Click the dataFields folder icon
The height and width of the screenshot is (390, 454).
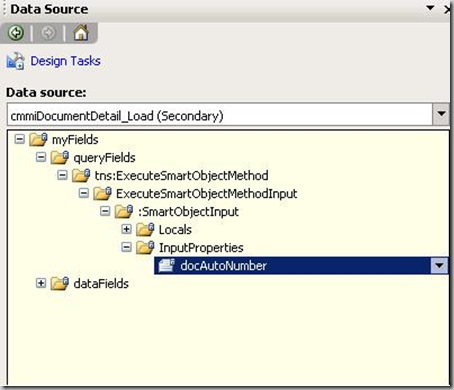(x=60, y=284)
